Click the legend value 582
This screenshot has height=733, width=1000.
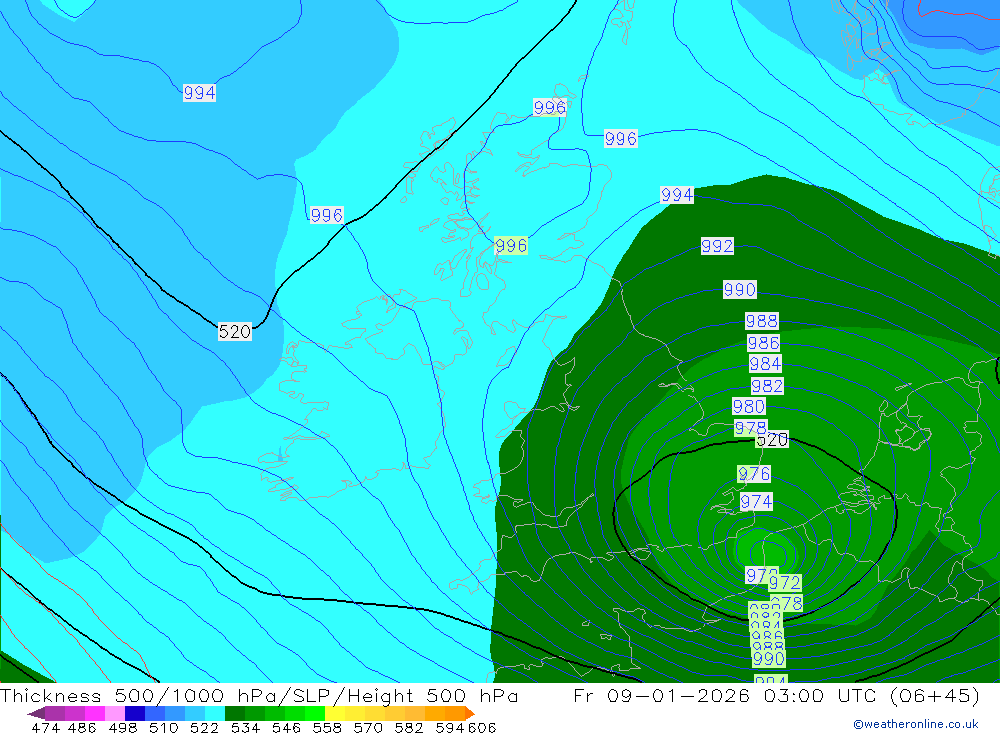[409, 727]
